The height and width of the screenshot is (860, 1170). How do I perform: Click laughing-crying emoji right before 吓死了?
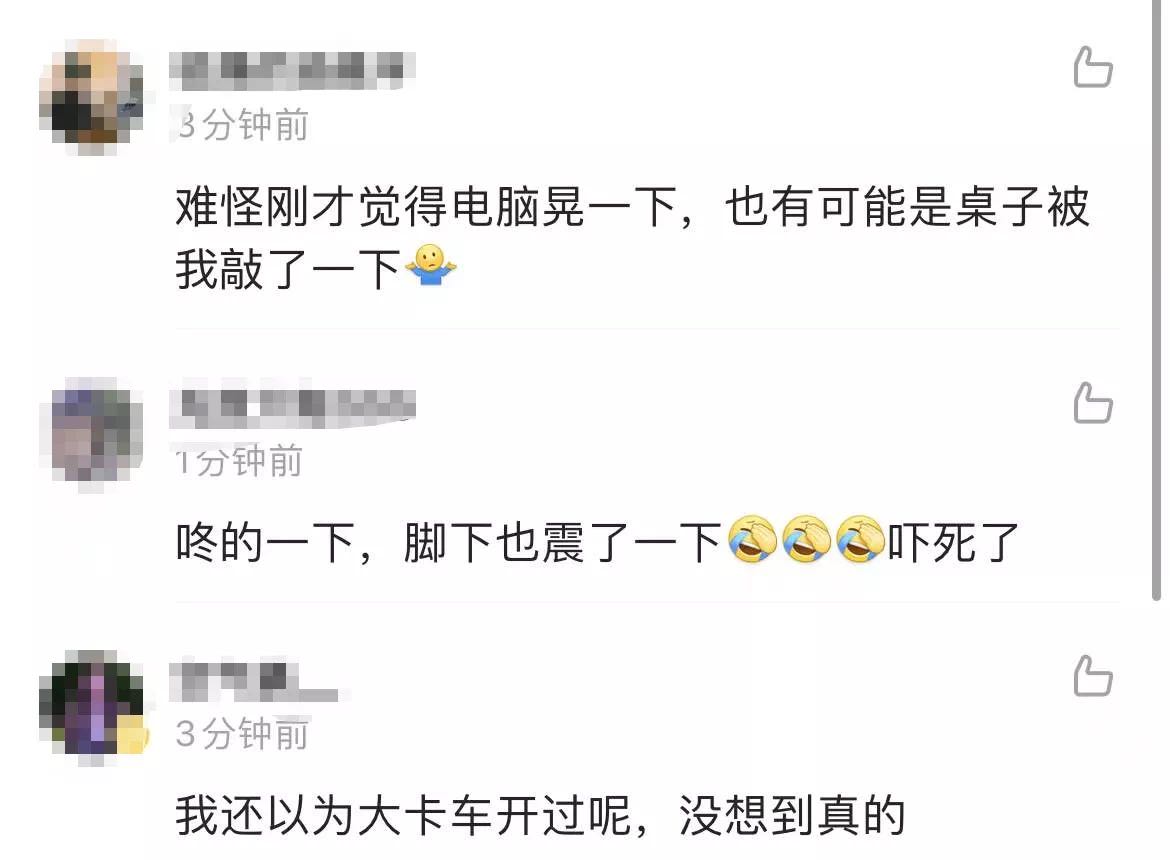coord(860,539)
